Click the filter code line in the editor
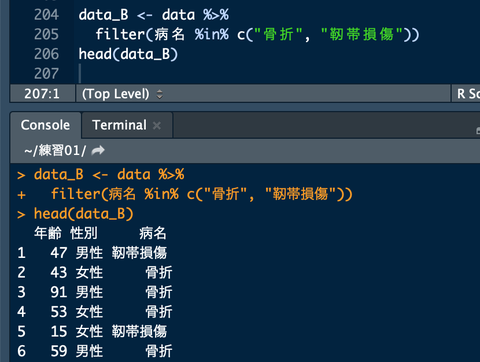The height and width of the screenshot is (362, 480). click(257, 35)
